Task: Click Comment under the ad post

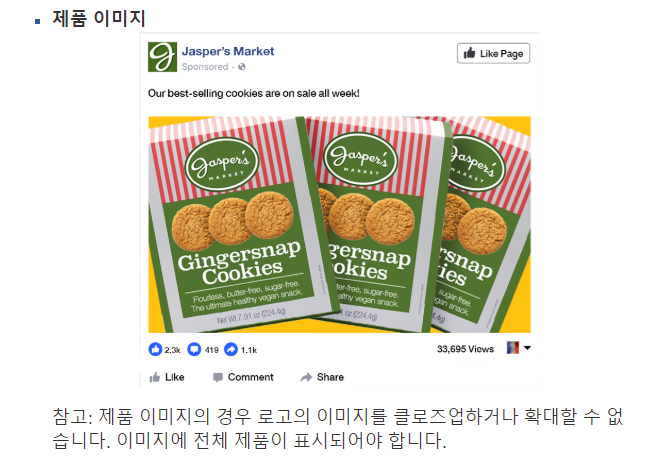Action: (x=243, y=377)
